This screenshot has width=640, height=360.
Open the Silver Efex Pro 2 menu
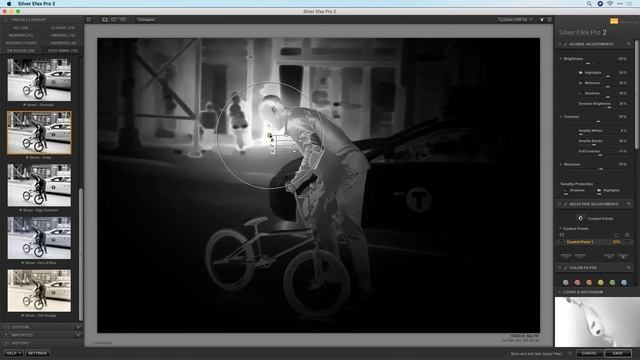36,4
